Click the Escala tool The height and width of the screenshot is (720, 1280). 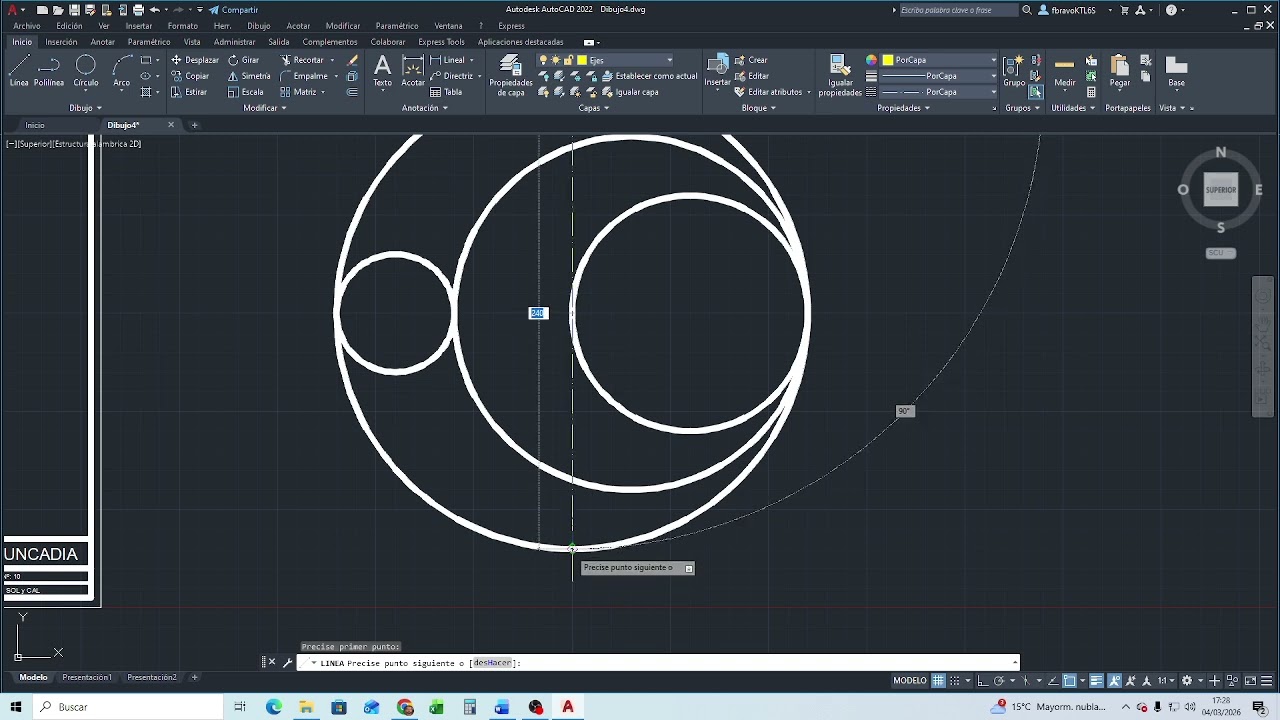click(x=245, y=92)
